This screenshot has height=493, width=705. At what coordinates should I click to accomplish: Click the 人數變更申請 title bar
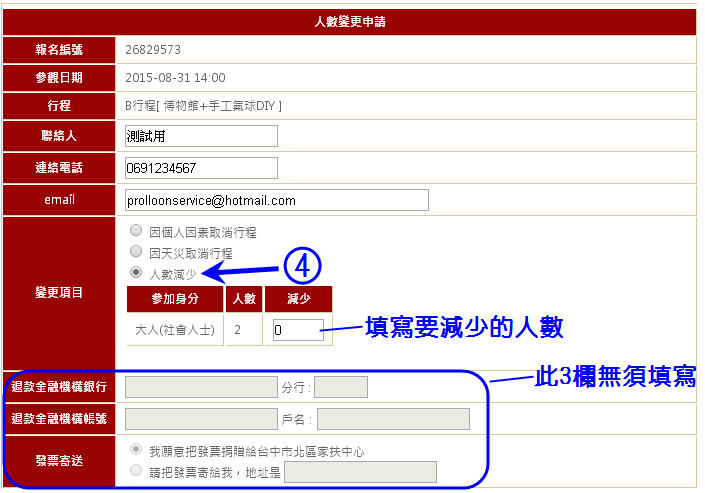pos(350,20)
